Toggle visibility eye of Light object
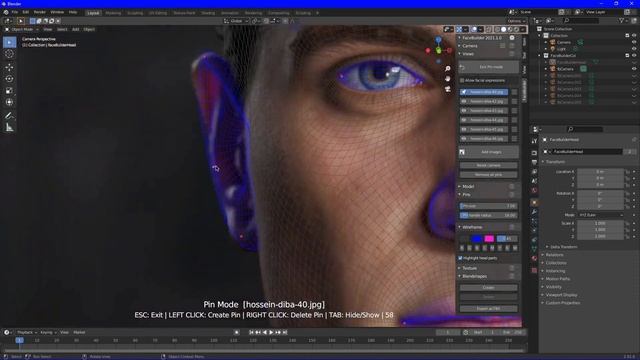640x360 pixels. (x=634, y=49)
